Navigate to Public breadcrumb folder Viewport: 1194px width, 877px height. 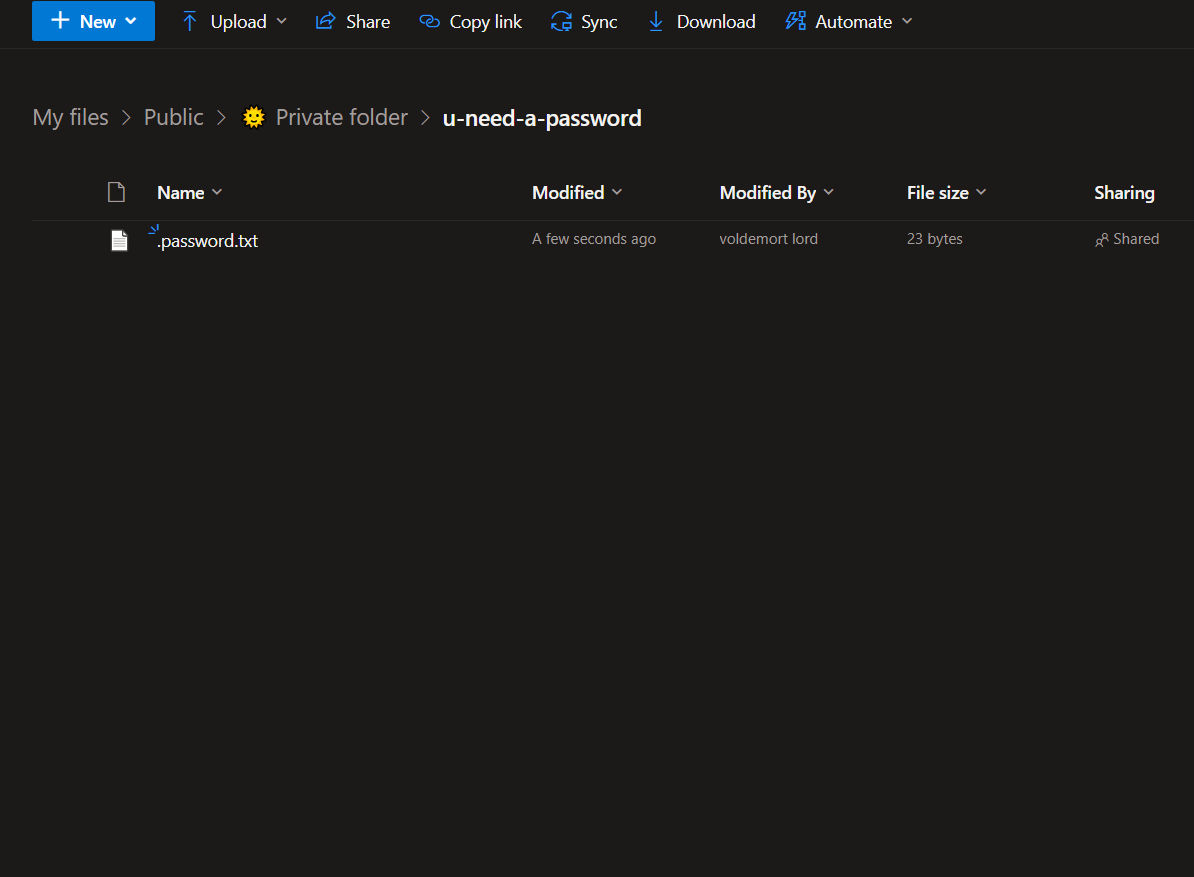coord(174,117)
